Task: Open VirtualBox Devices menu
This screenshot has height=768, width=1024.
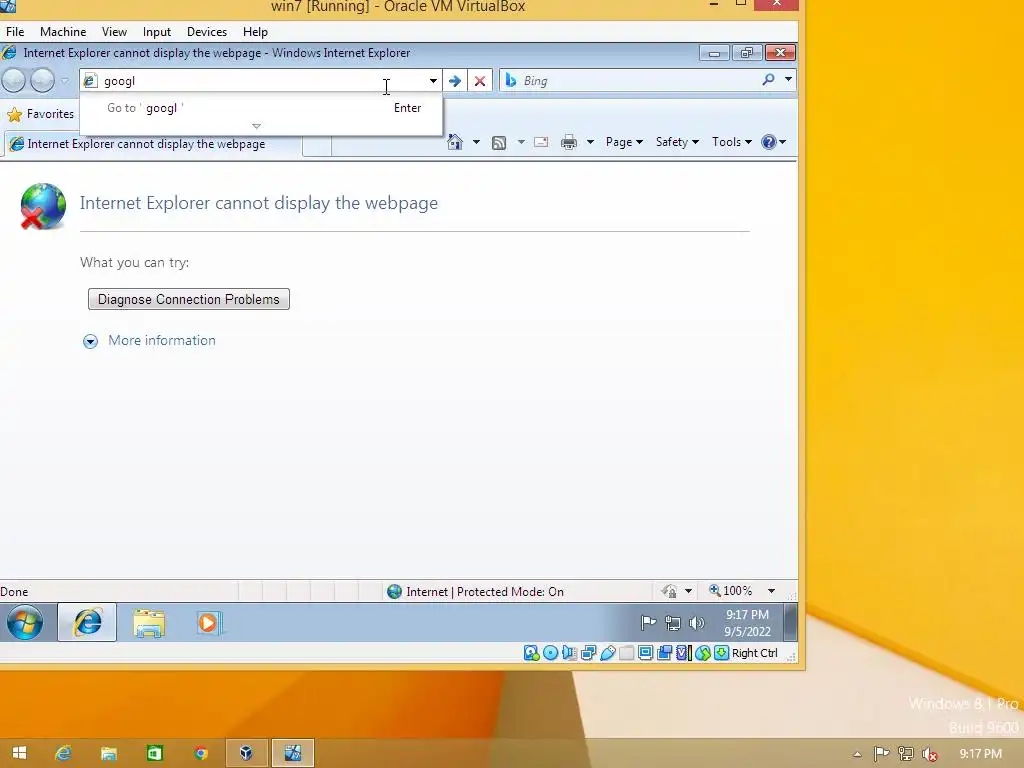Action: 206,31
